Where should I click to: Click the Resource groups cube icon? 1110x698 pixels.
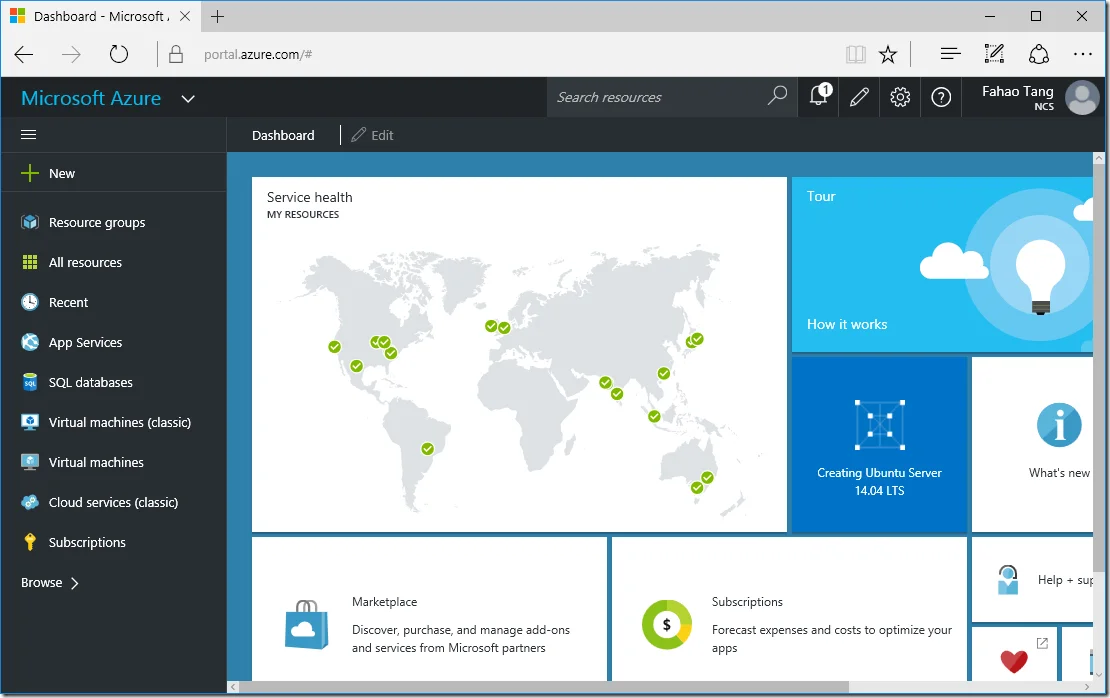click(x=30, y=222)
